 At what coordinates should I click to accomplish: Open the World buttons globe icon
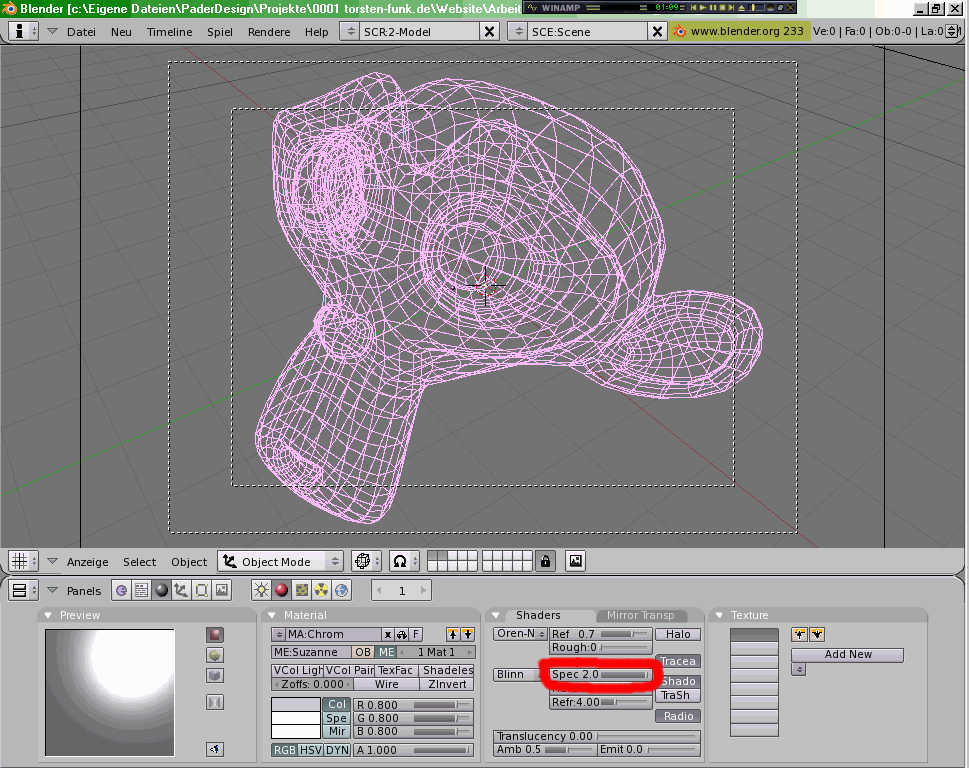click(343, 591)
